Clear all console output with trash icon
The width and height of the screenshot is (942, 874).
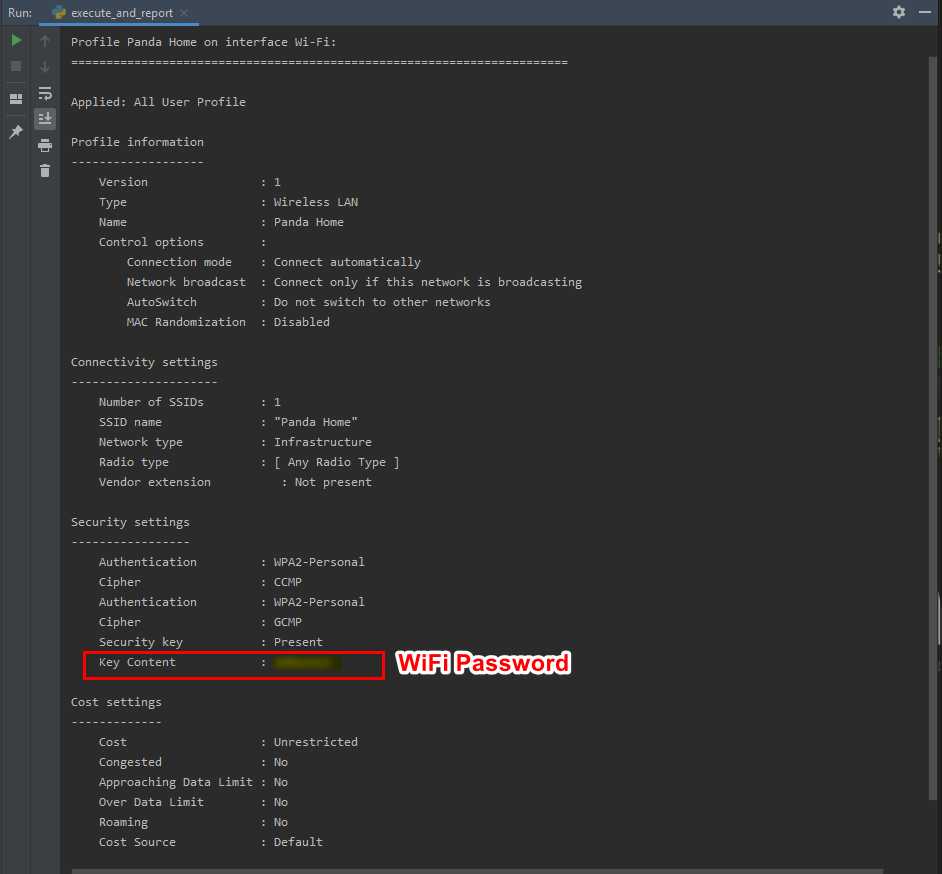click(45, 171)
